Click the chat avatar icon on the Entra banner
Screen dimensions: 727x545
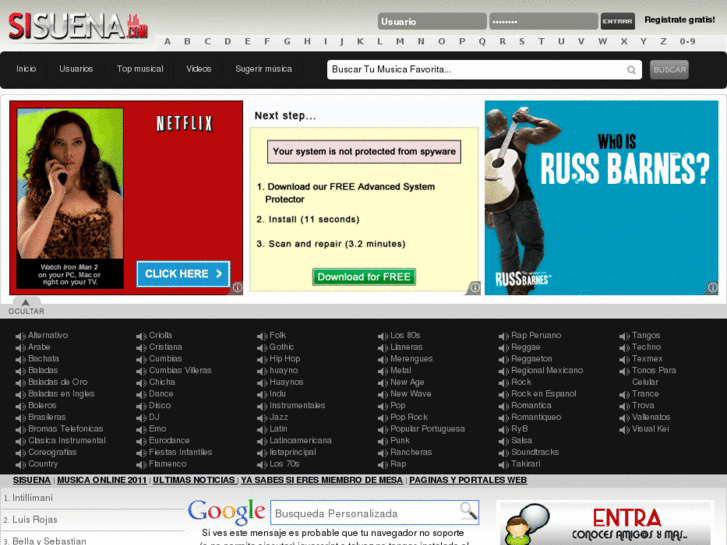click(x=527, y=524)
